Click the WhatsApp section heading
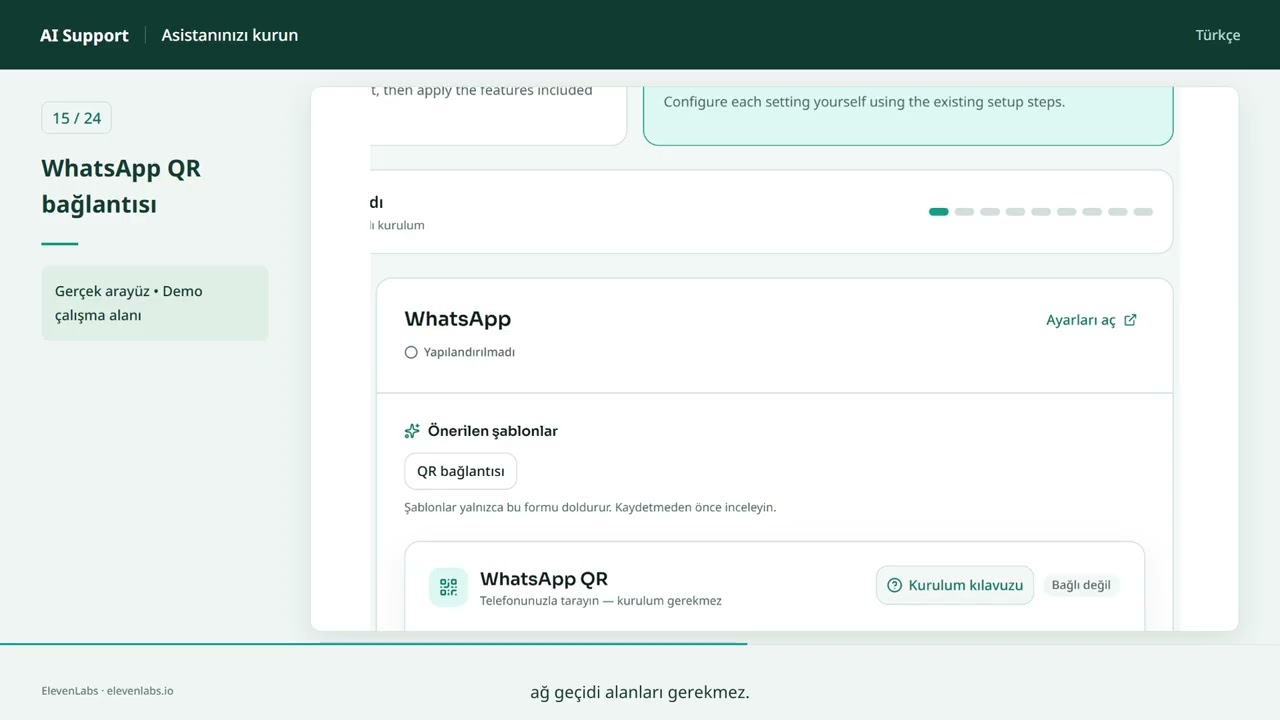 pos(458,319)
